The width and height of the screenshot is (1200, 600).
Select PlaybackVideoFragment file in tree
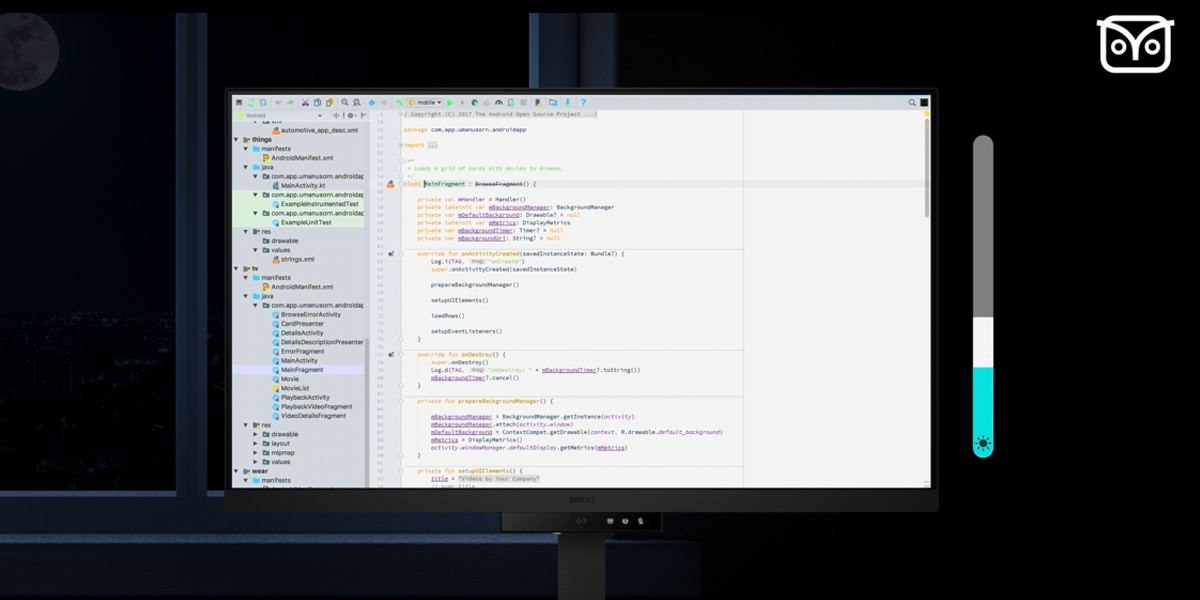pos(316,407)
